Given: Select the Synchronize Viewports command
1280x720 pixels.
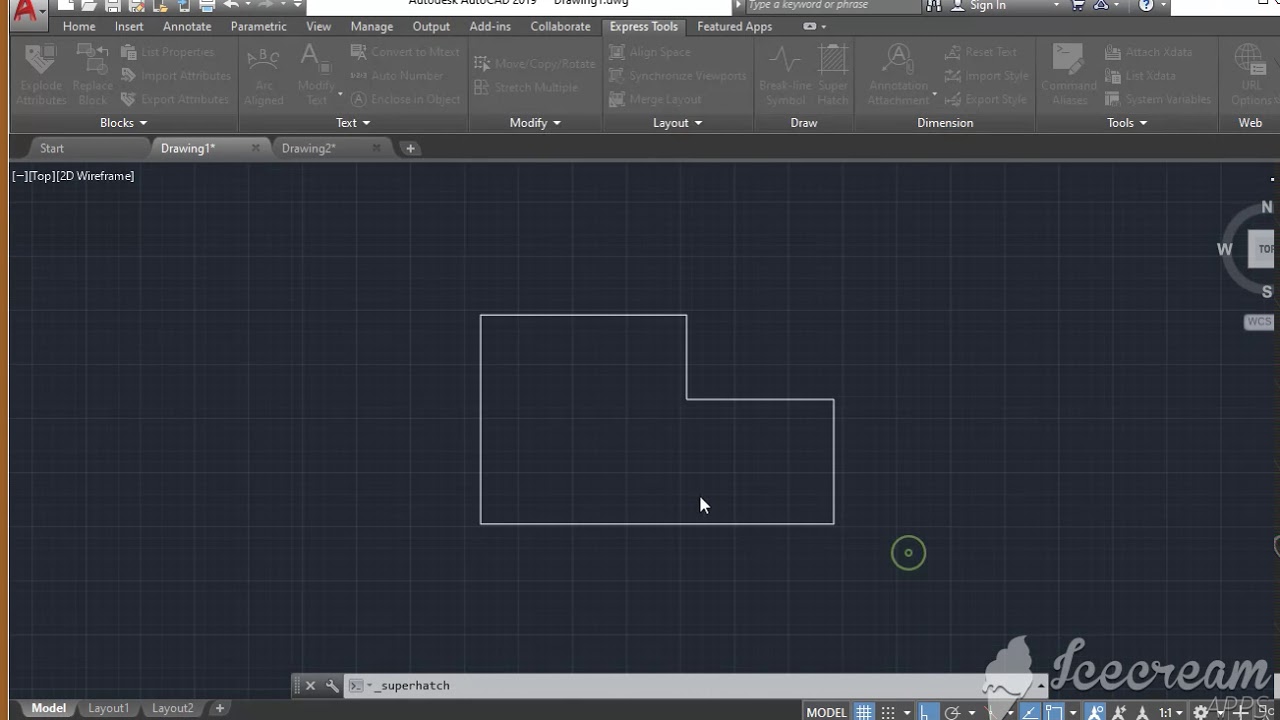Looking at the screenshot, I should coord(677,76).
